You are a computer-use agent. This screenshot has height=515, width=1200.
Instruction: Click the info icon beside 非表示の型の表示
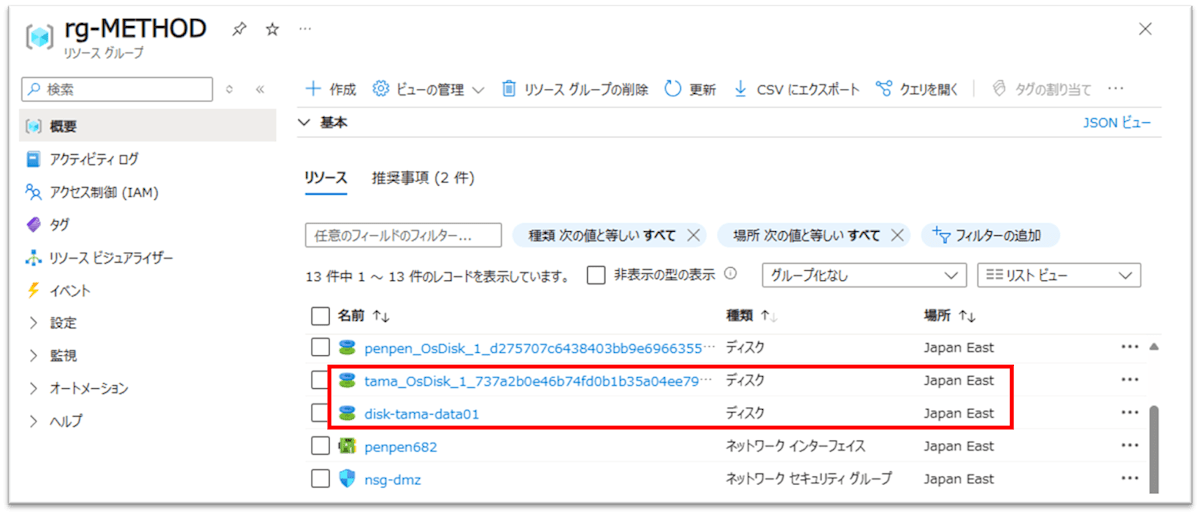(x=730, y=273)
